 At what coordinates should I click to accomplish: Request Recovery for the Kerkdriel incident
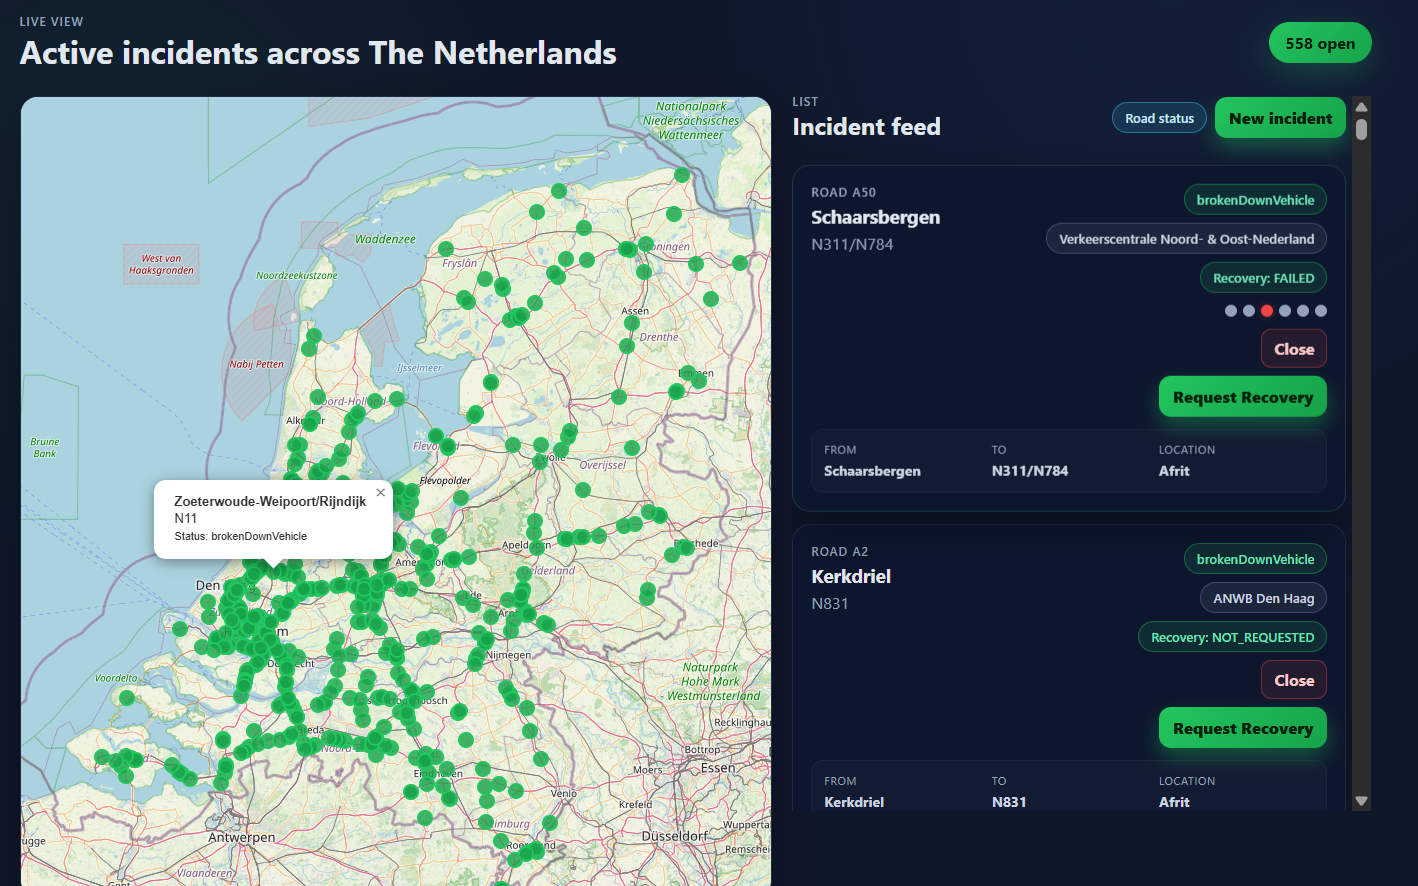[x=1242, y=728]
